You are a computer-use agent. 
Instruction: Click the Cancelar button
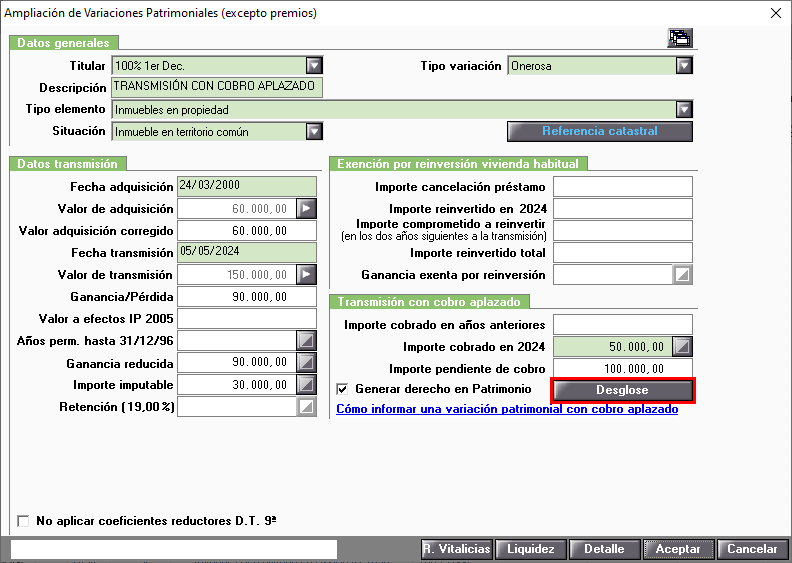[x=753, y=549]
